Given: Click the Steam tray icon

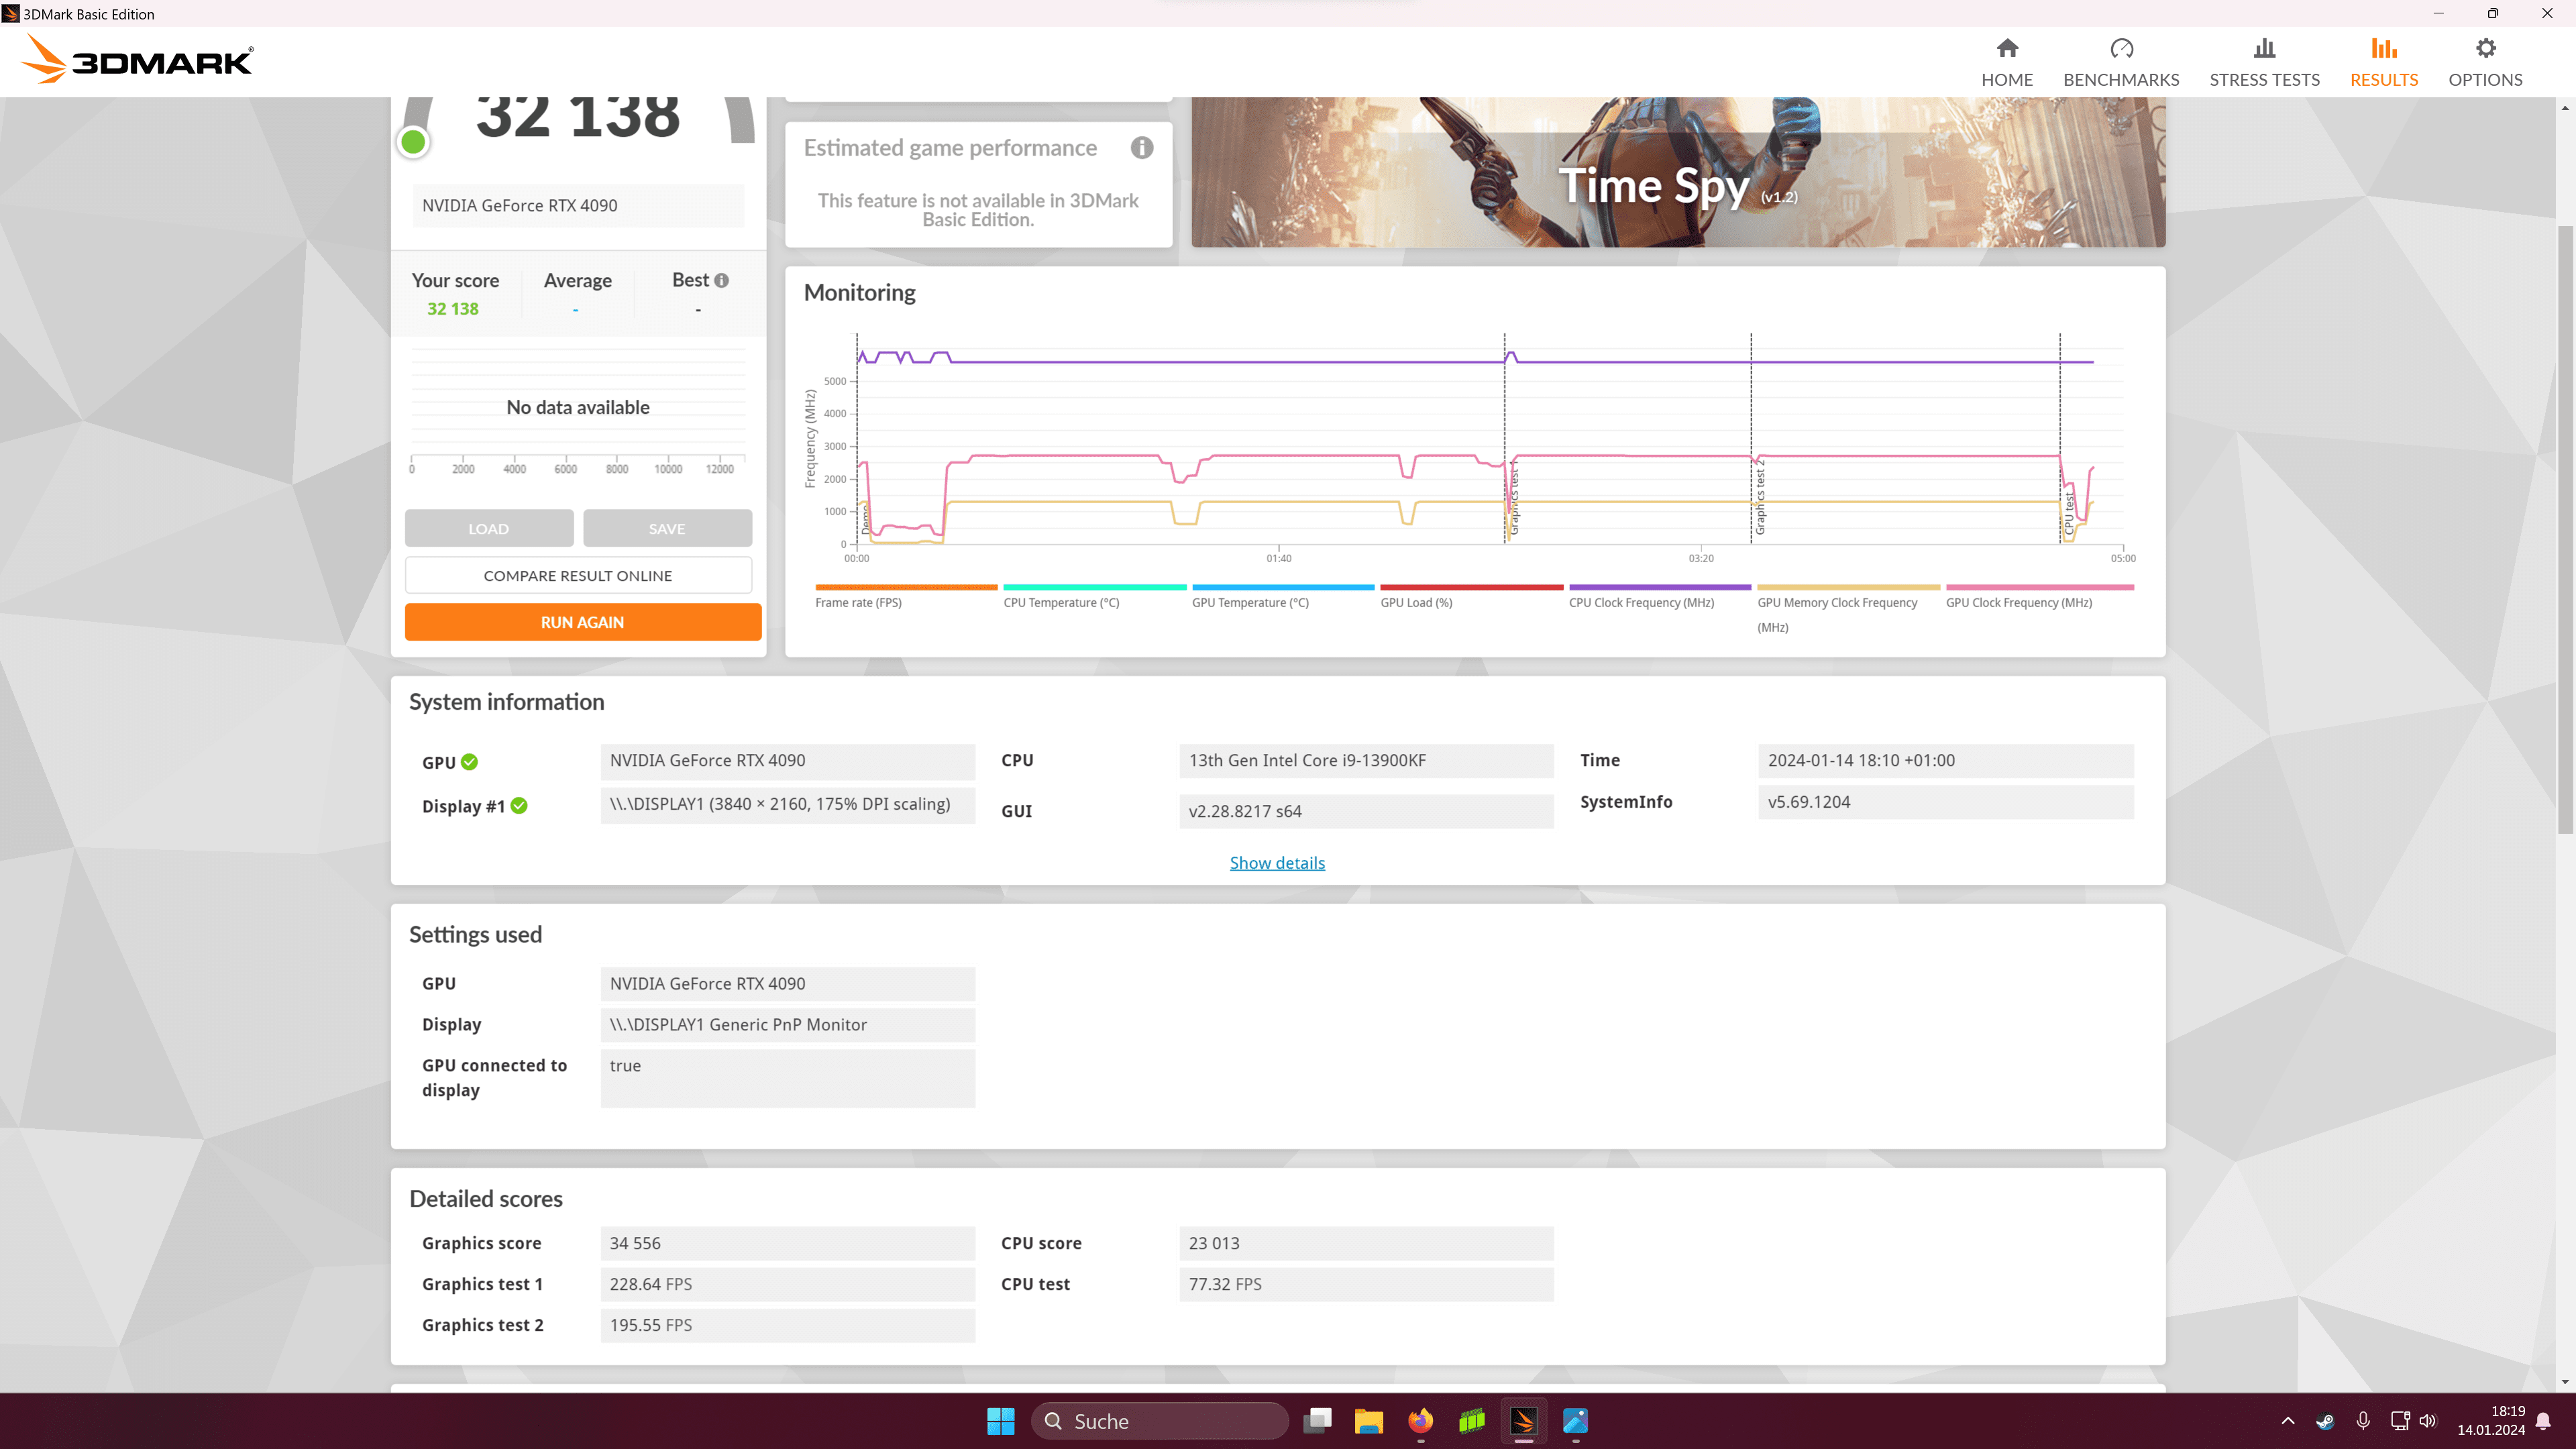Looking at the screenshot, I should click(2325, 1421).
